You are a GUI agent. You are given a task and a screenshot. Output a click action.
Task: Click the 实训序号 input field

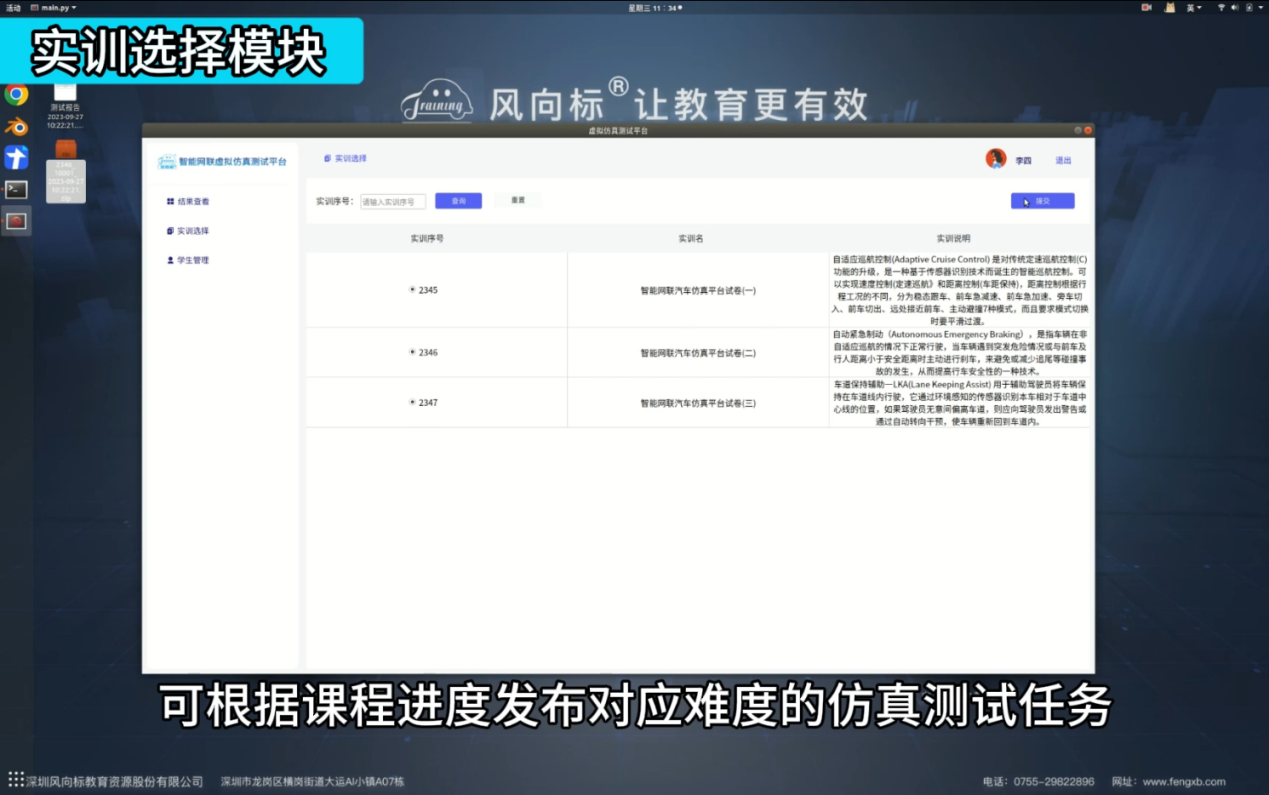(x=395, y=200)
